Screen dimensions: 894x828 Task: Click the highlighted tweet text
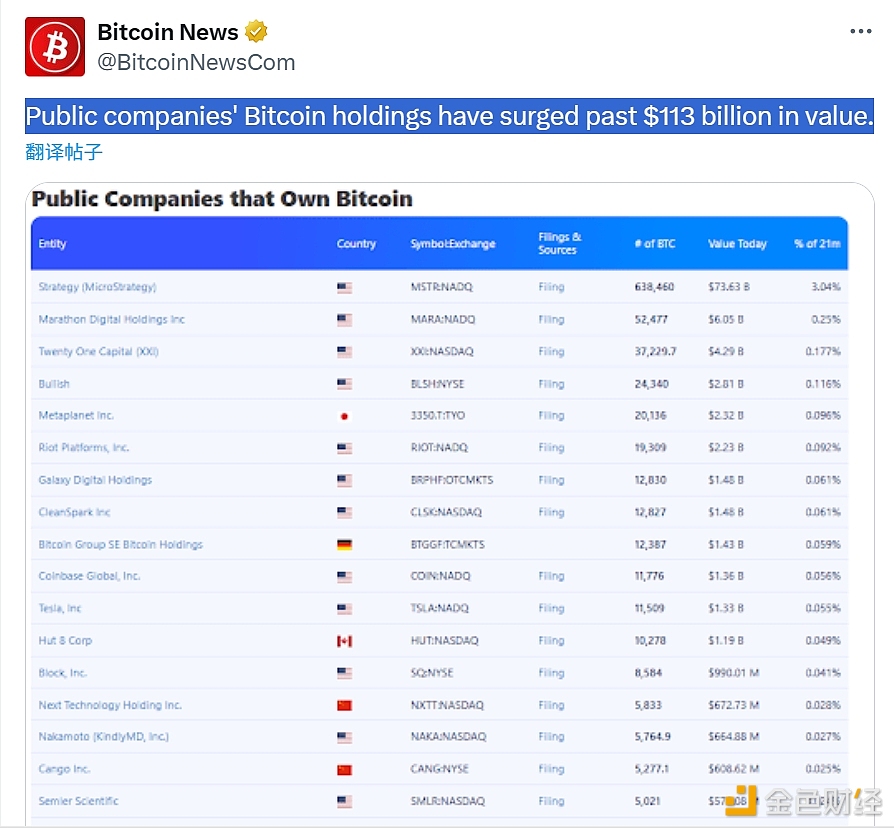click(x=448, y=116)
